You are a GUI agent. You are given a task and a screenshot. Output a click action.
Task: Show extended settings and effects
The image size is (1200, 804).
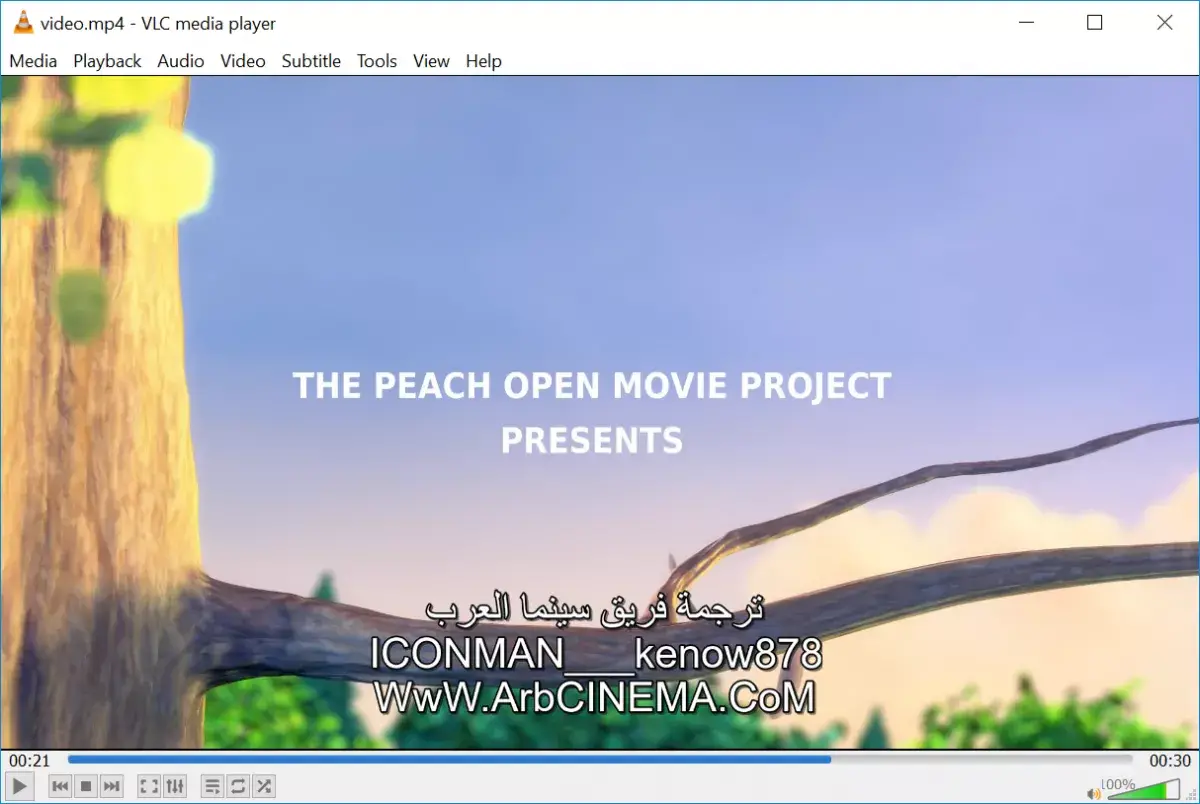175,786
